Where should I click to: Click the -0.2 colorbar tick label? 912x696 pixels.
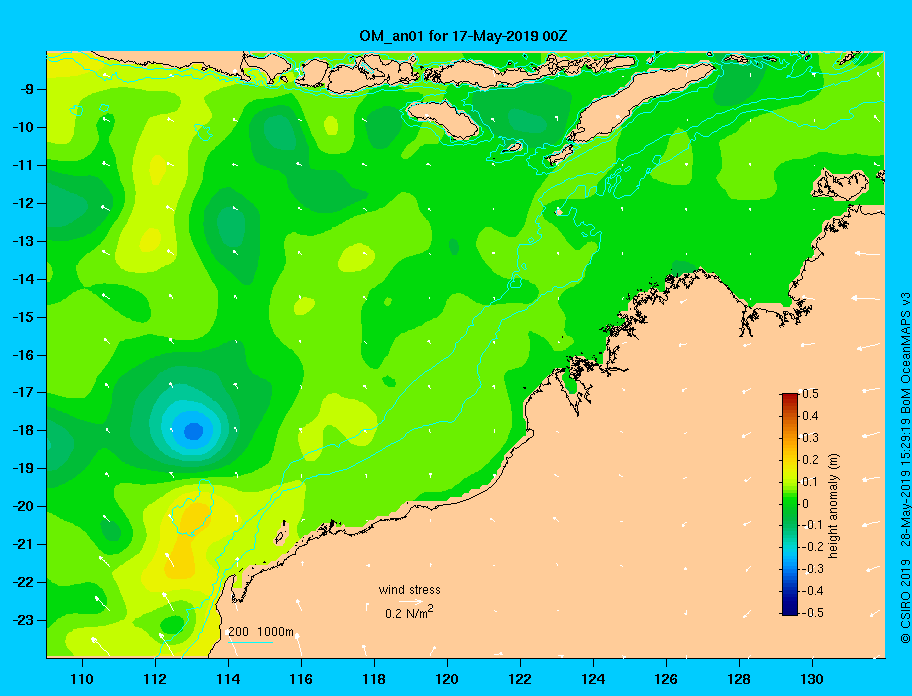pyautogui.click(x=813, y=547)
